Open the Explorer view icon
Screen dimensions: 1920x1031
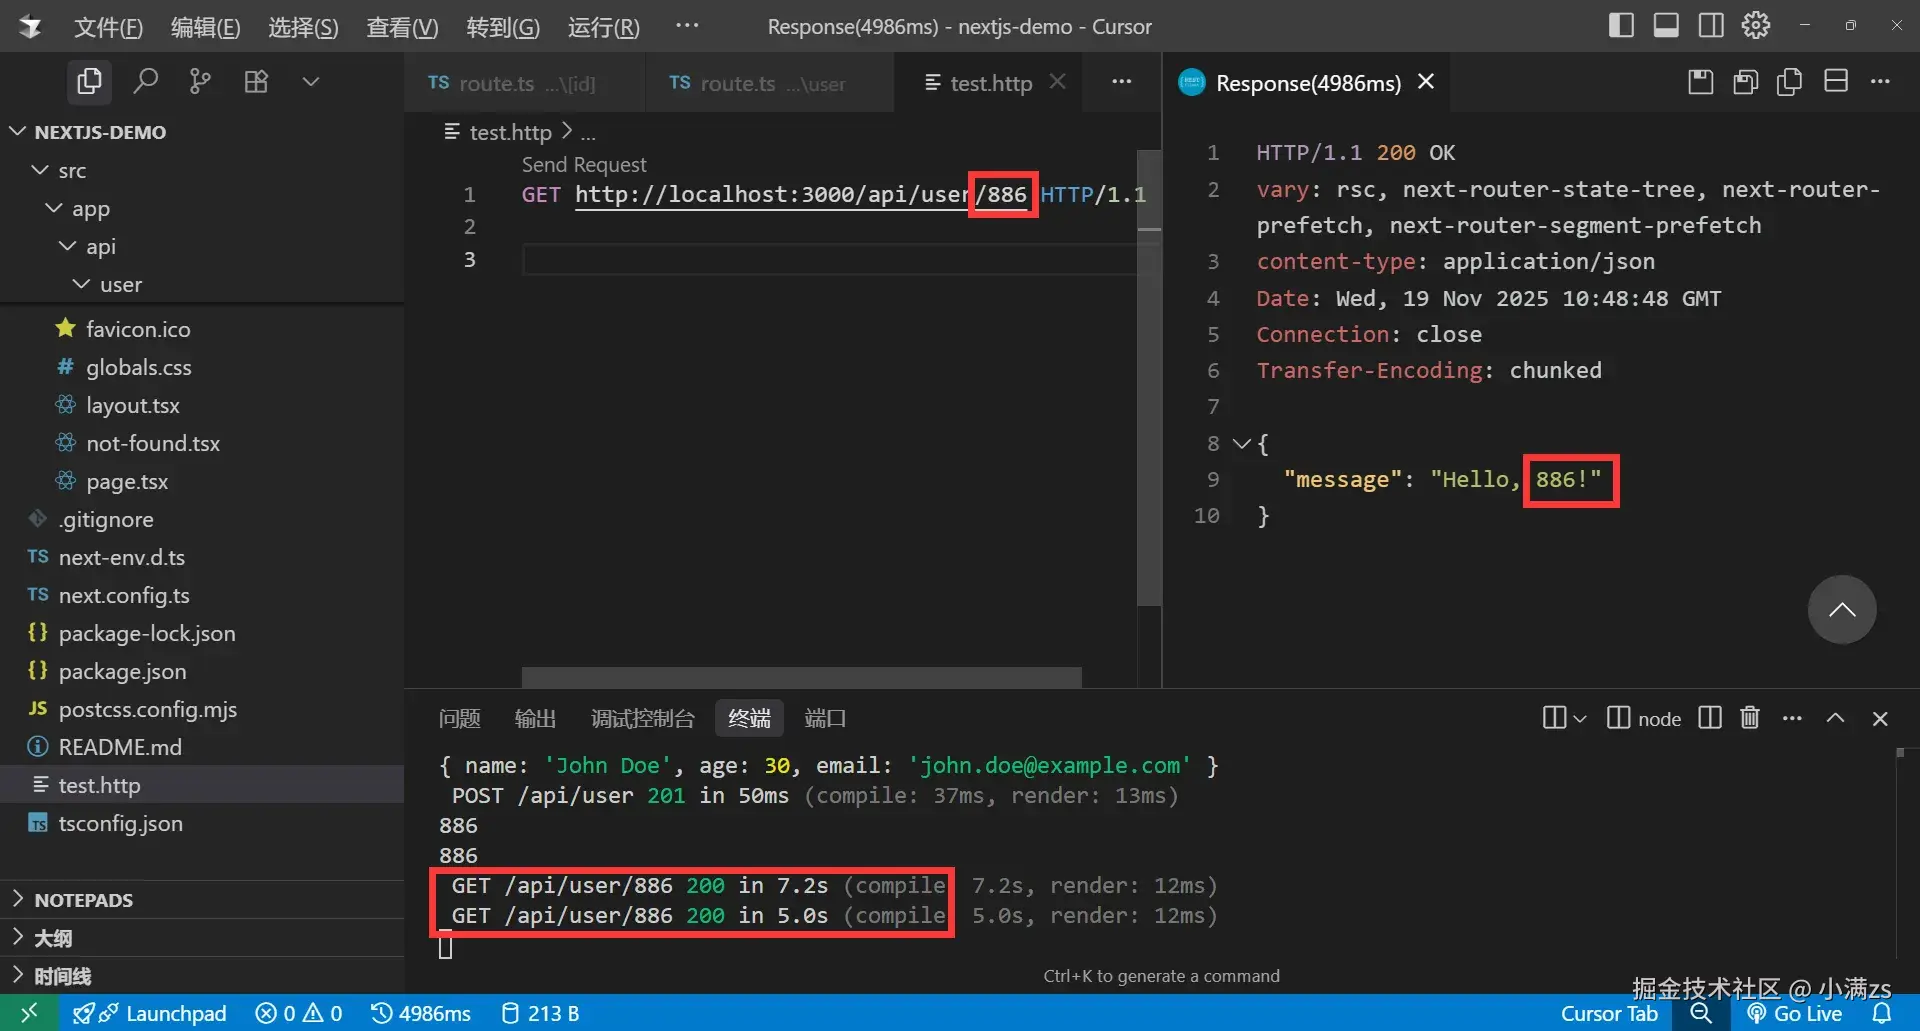click(x=89, y=81)
